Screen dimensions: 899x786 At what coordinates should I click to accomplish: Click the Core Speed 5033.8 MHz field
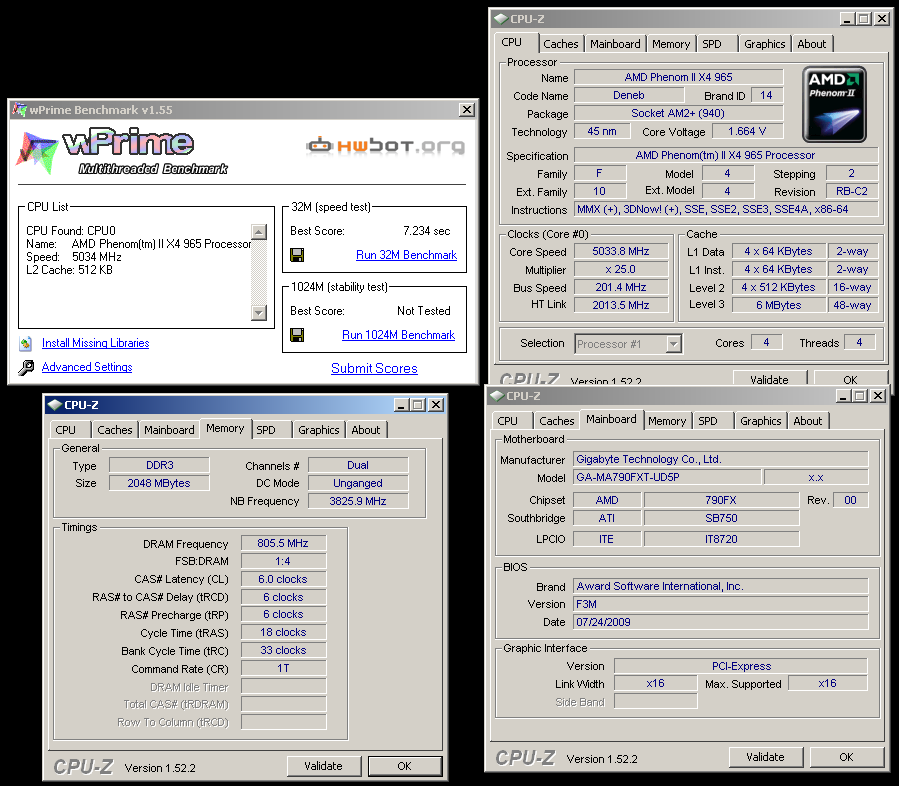point(621,251)
